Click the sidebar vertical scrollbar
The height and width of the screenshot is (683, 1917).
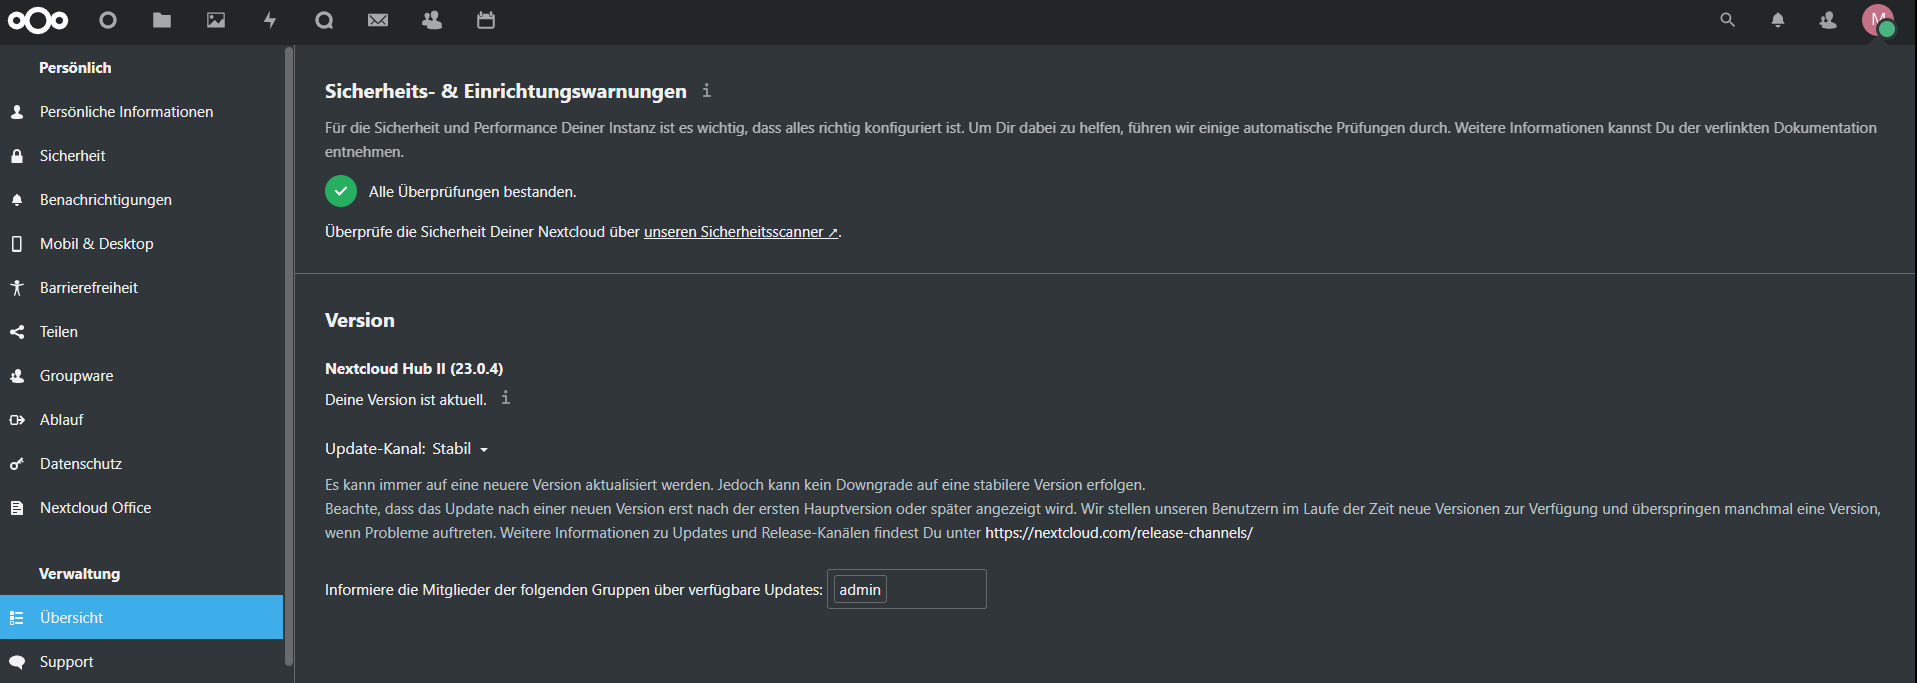point(289,355)
